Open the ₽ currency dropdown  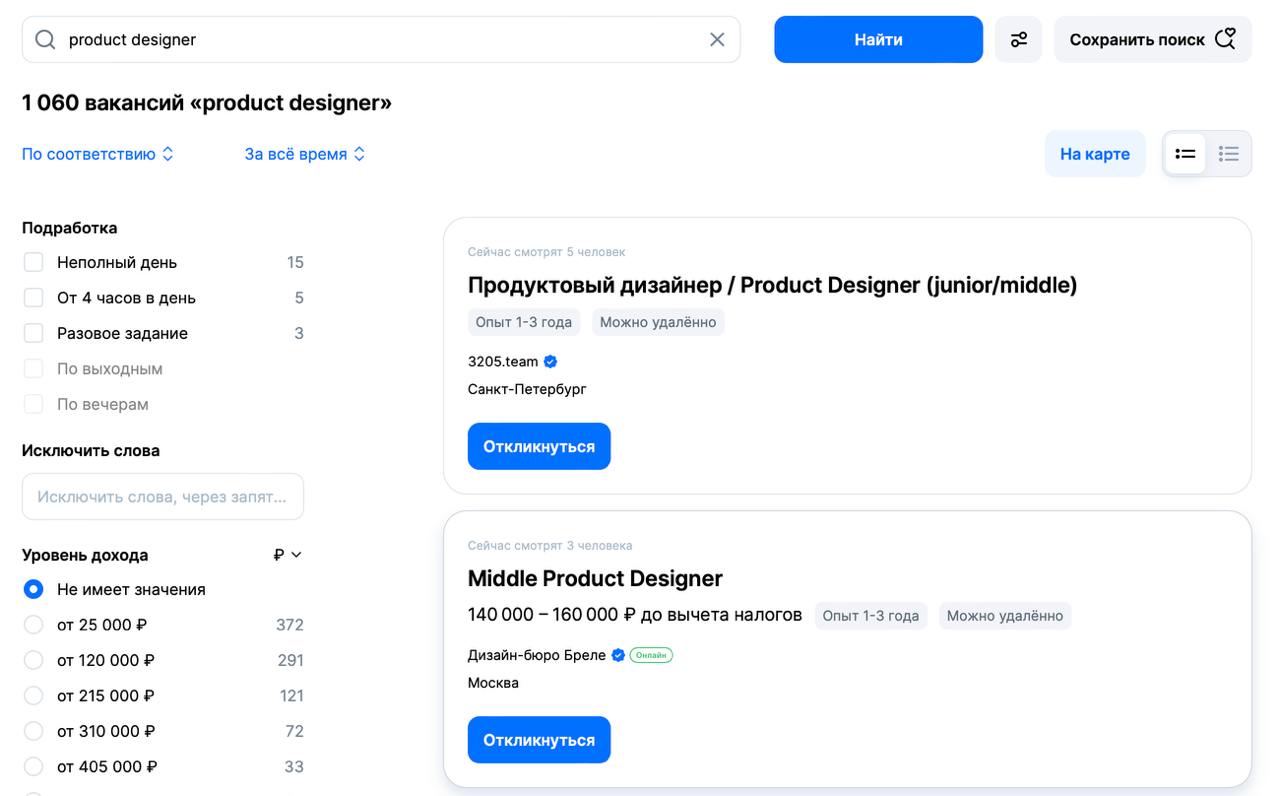[x=287, y=555]
